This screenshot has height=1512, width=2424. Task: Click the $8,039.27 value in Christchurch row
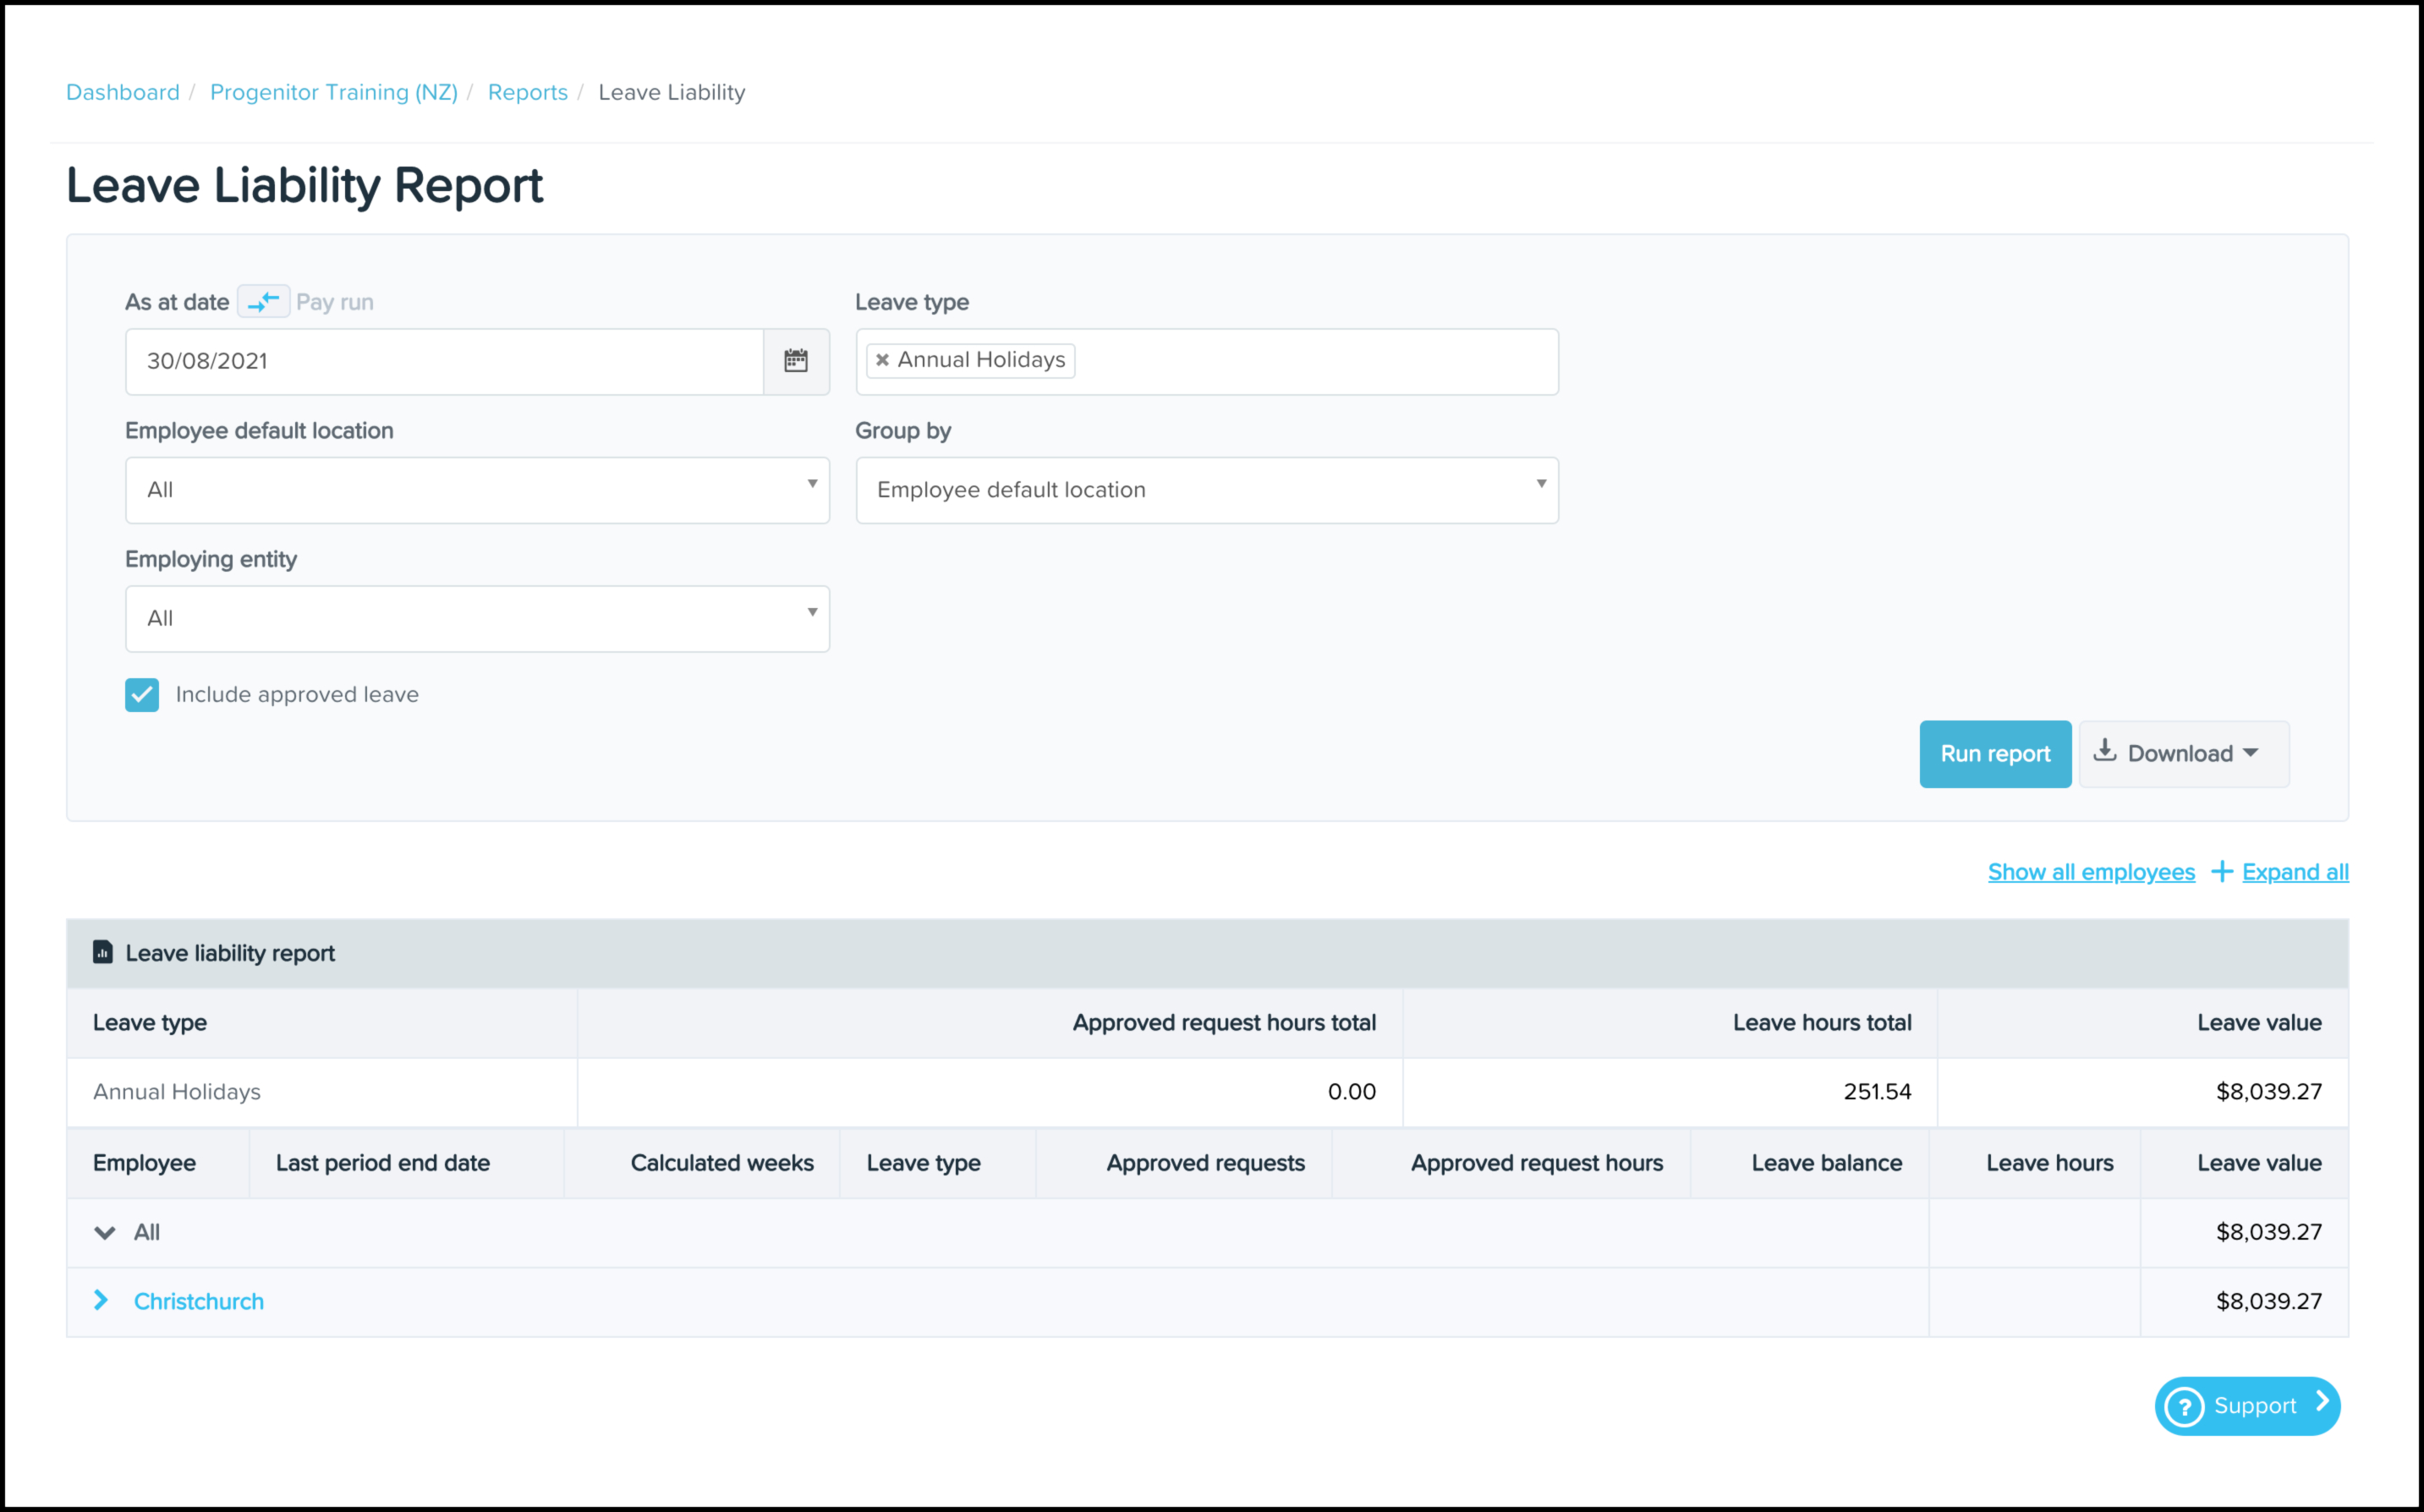pos(2269,1301)
